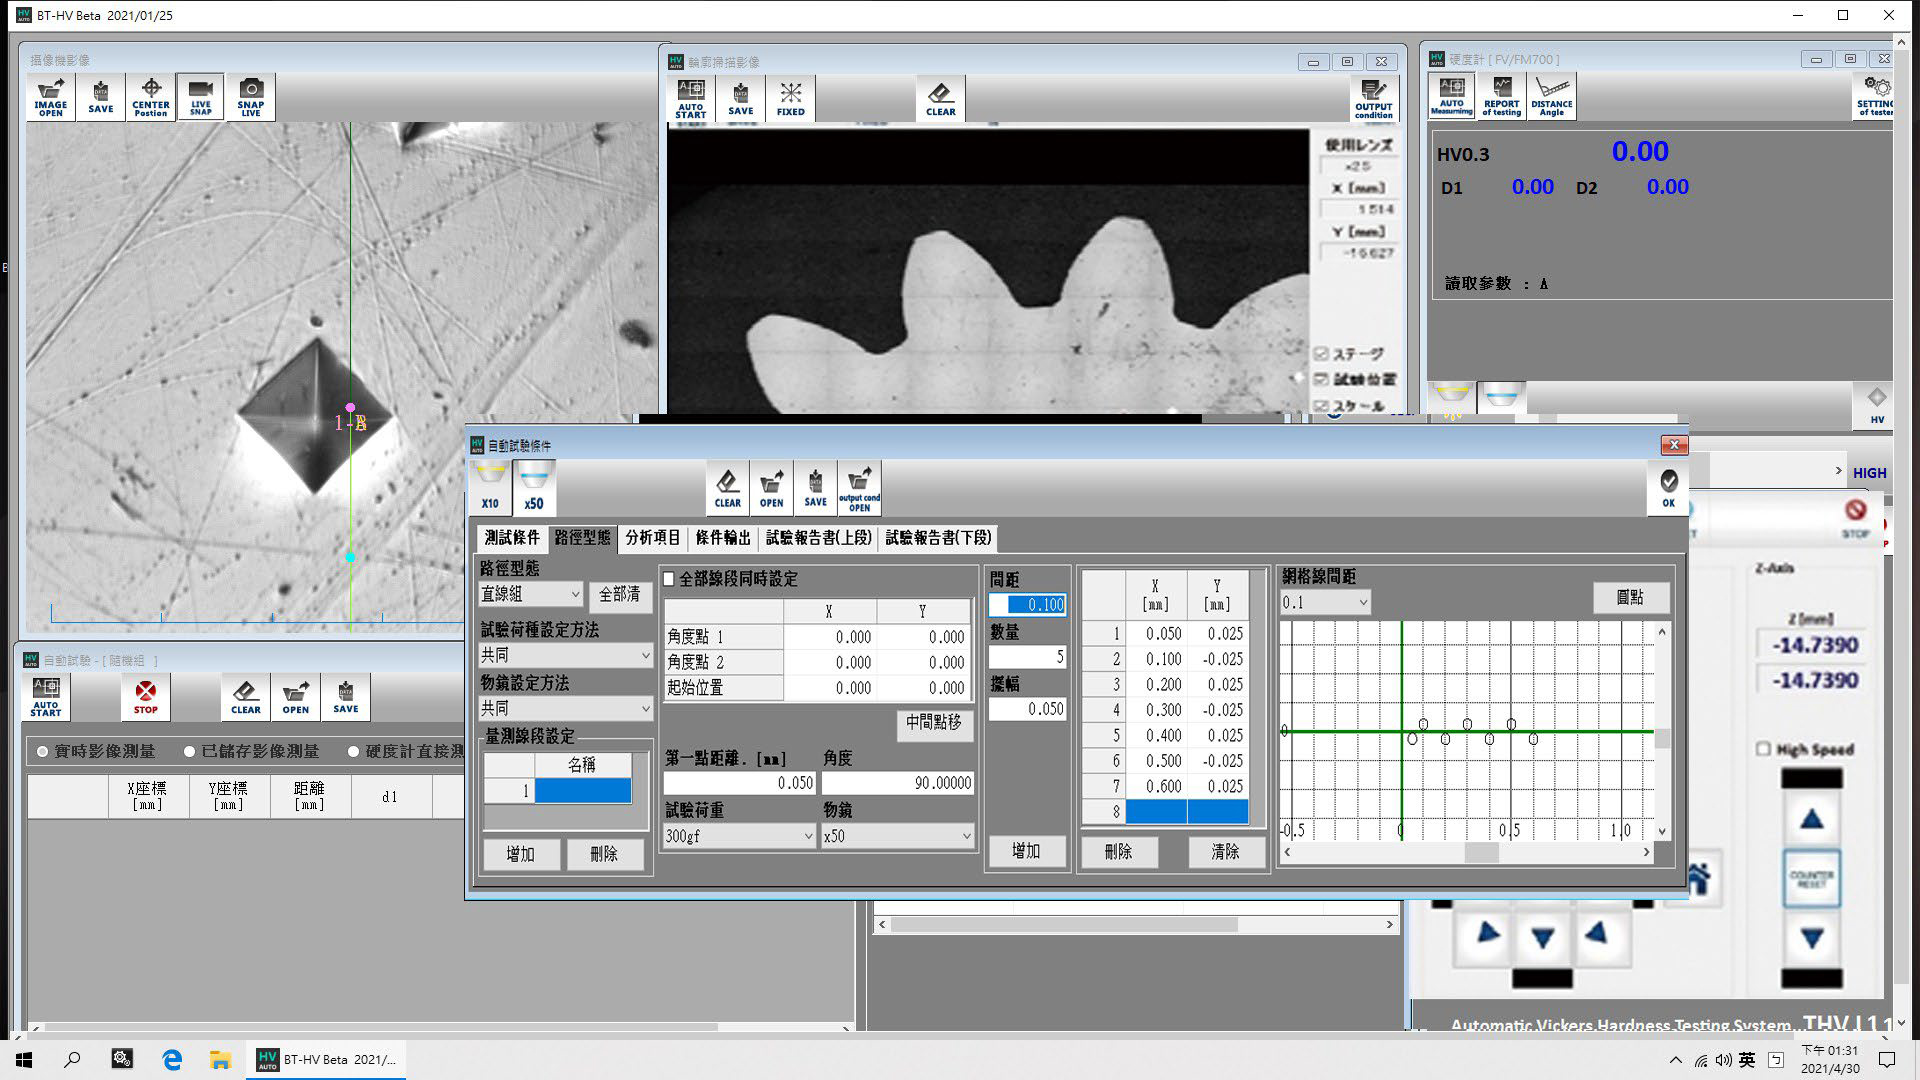Enable 全部線段同時設定 checkbox
This screenshot has width=1920, height=1080.
point(670,579)
